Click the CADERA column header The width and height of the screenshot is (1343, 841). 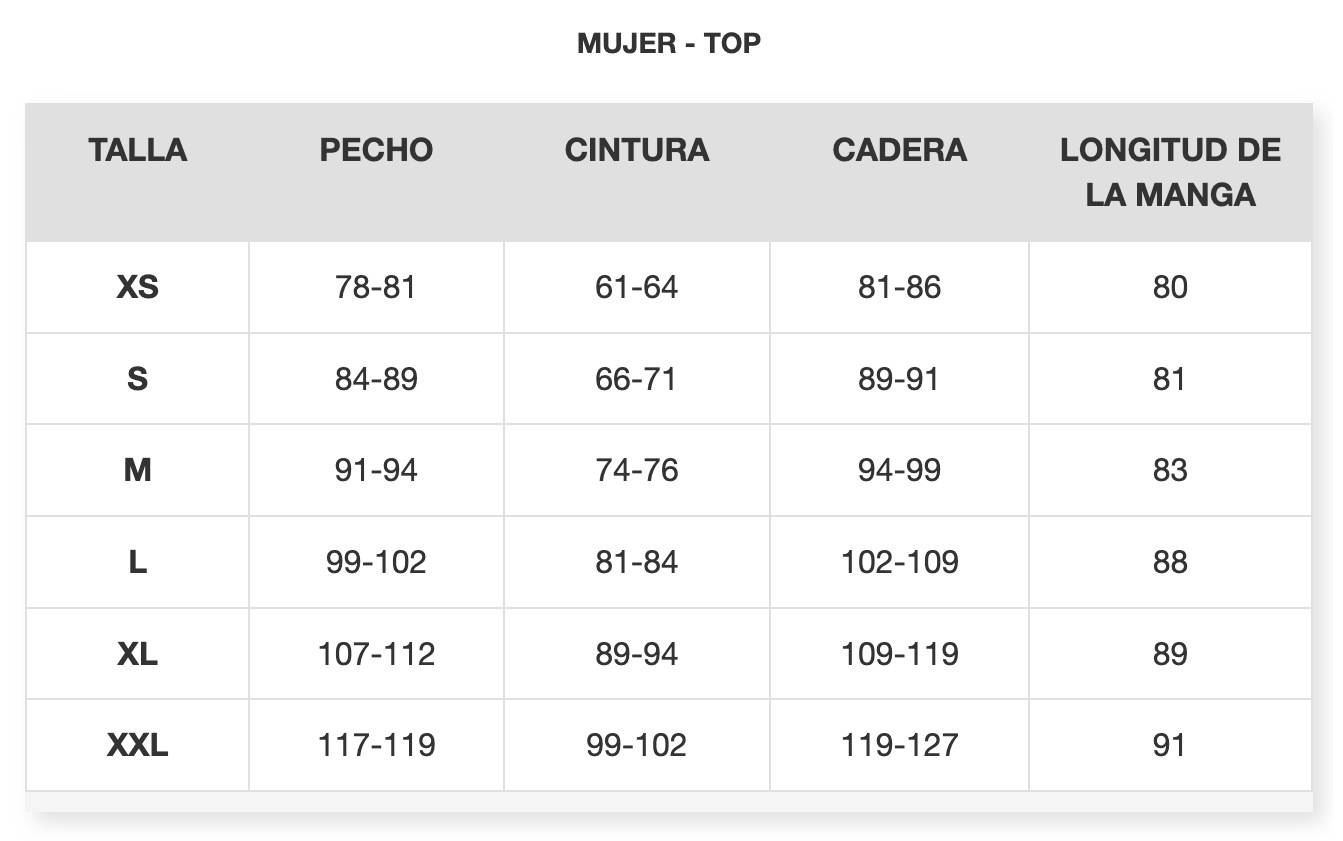point(899,150)
